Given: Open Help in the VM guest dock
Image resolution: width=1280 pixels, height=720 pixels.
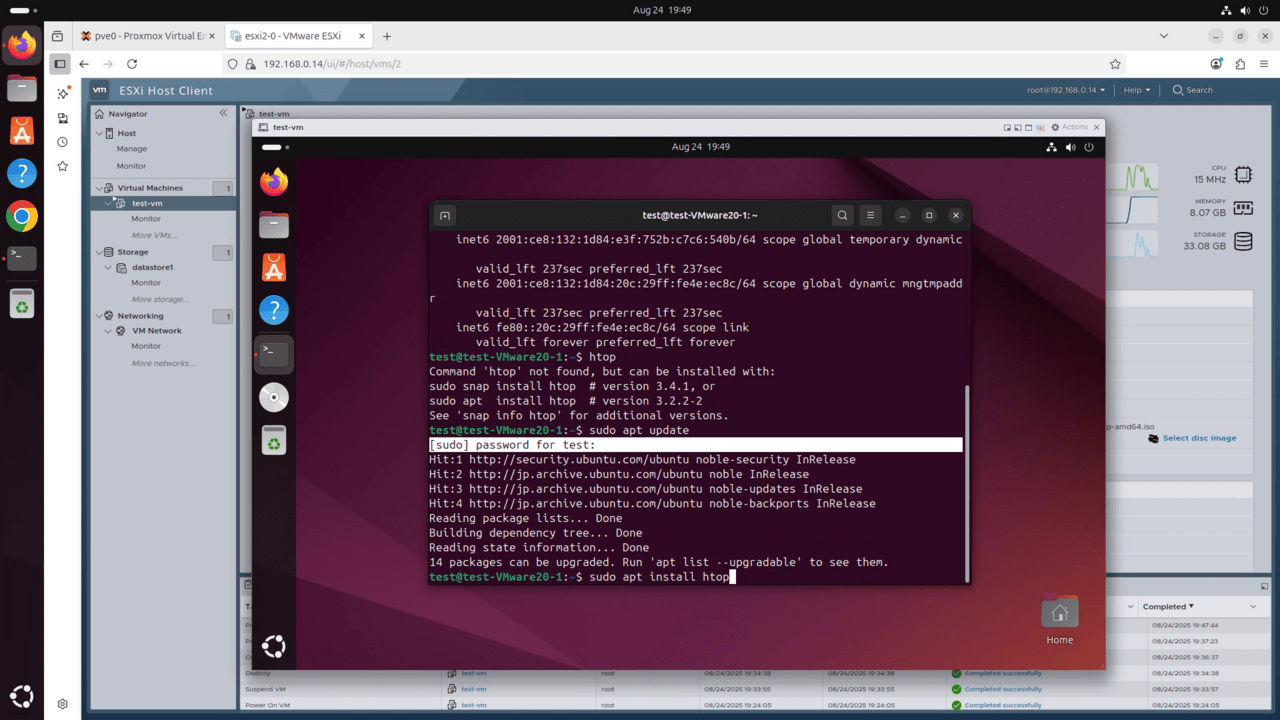Looking at the screenshot, I should (x=274, y=310).
